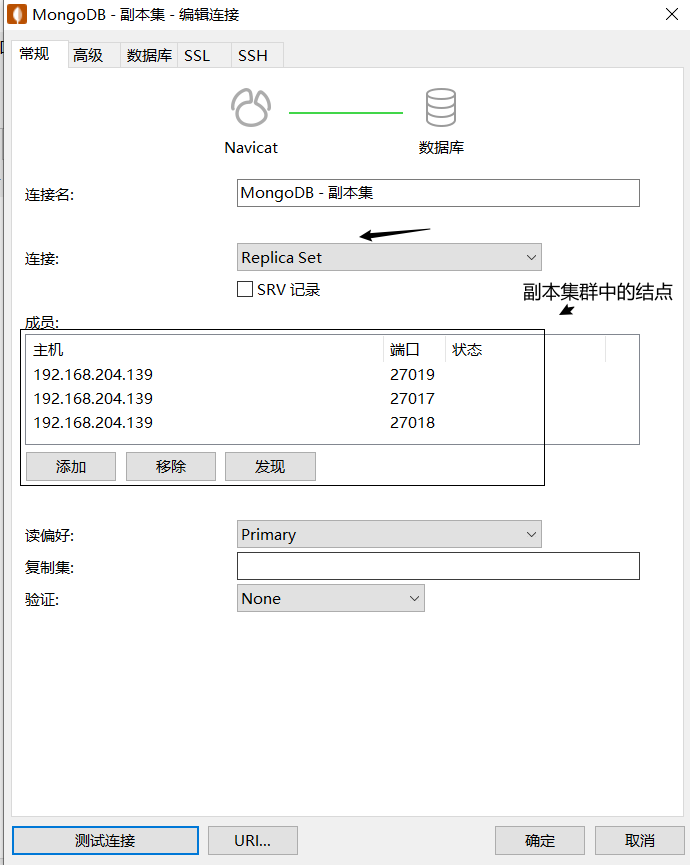690x865 pixels.
Task: Open the 读偏好 Primary dropdown
Action: [389, 534]
